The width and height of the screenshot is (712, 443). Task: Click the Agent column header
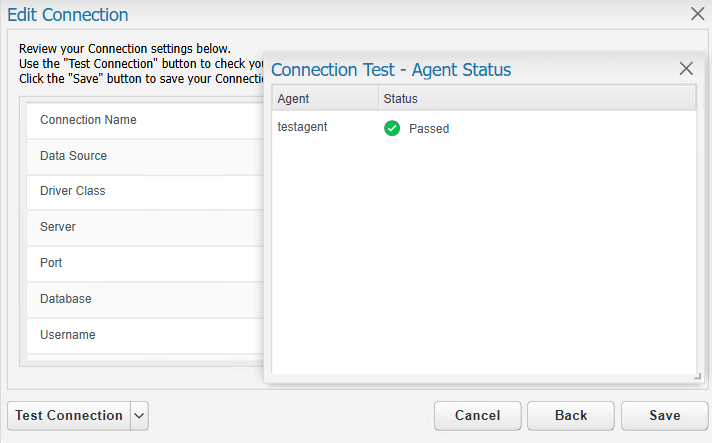tap(326, 98)
